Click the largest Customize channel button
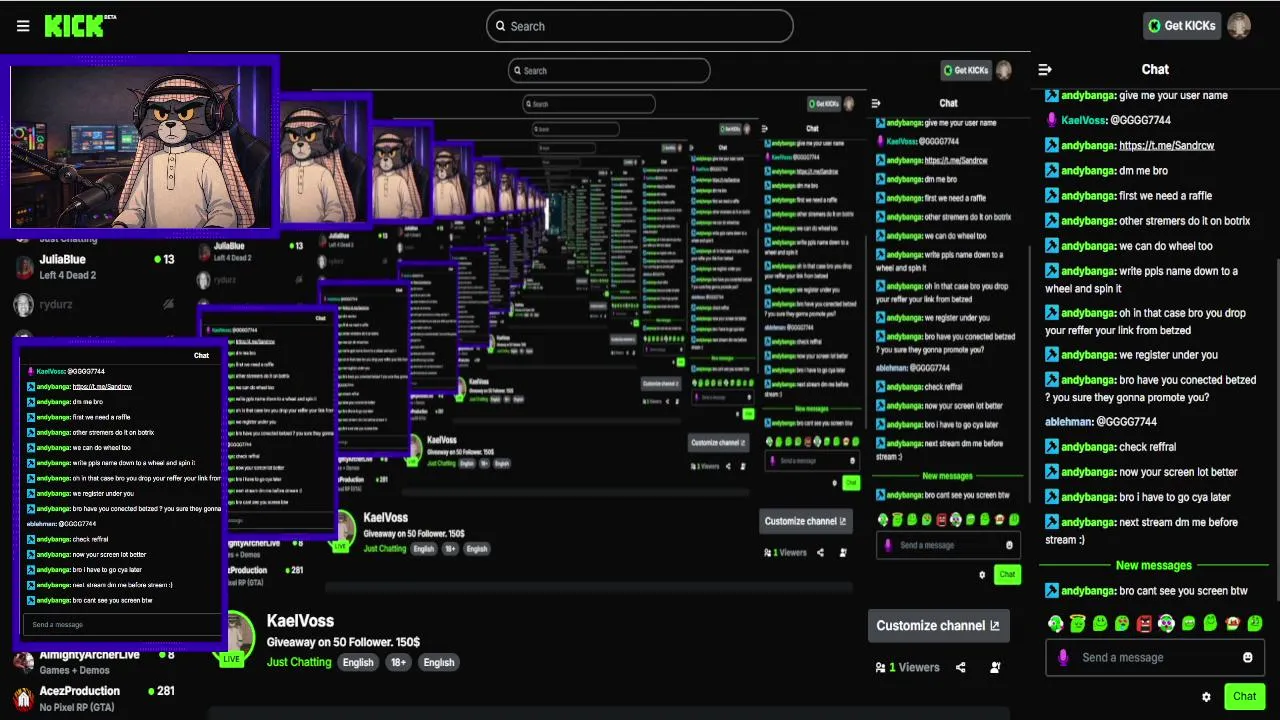This screenshot has width=1280, height=720. click(x=938, y=626)
